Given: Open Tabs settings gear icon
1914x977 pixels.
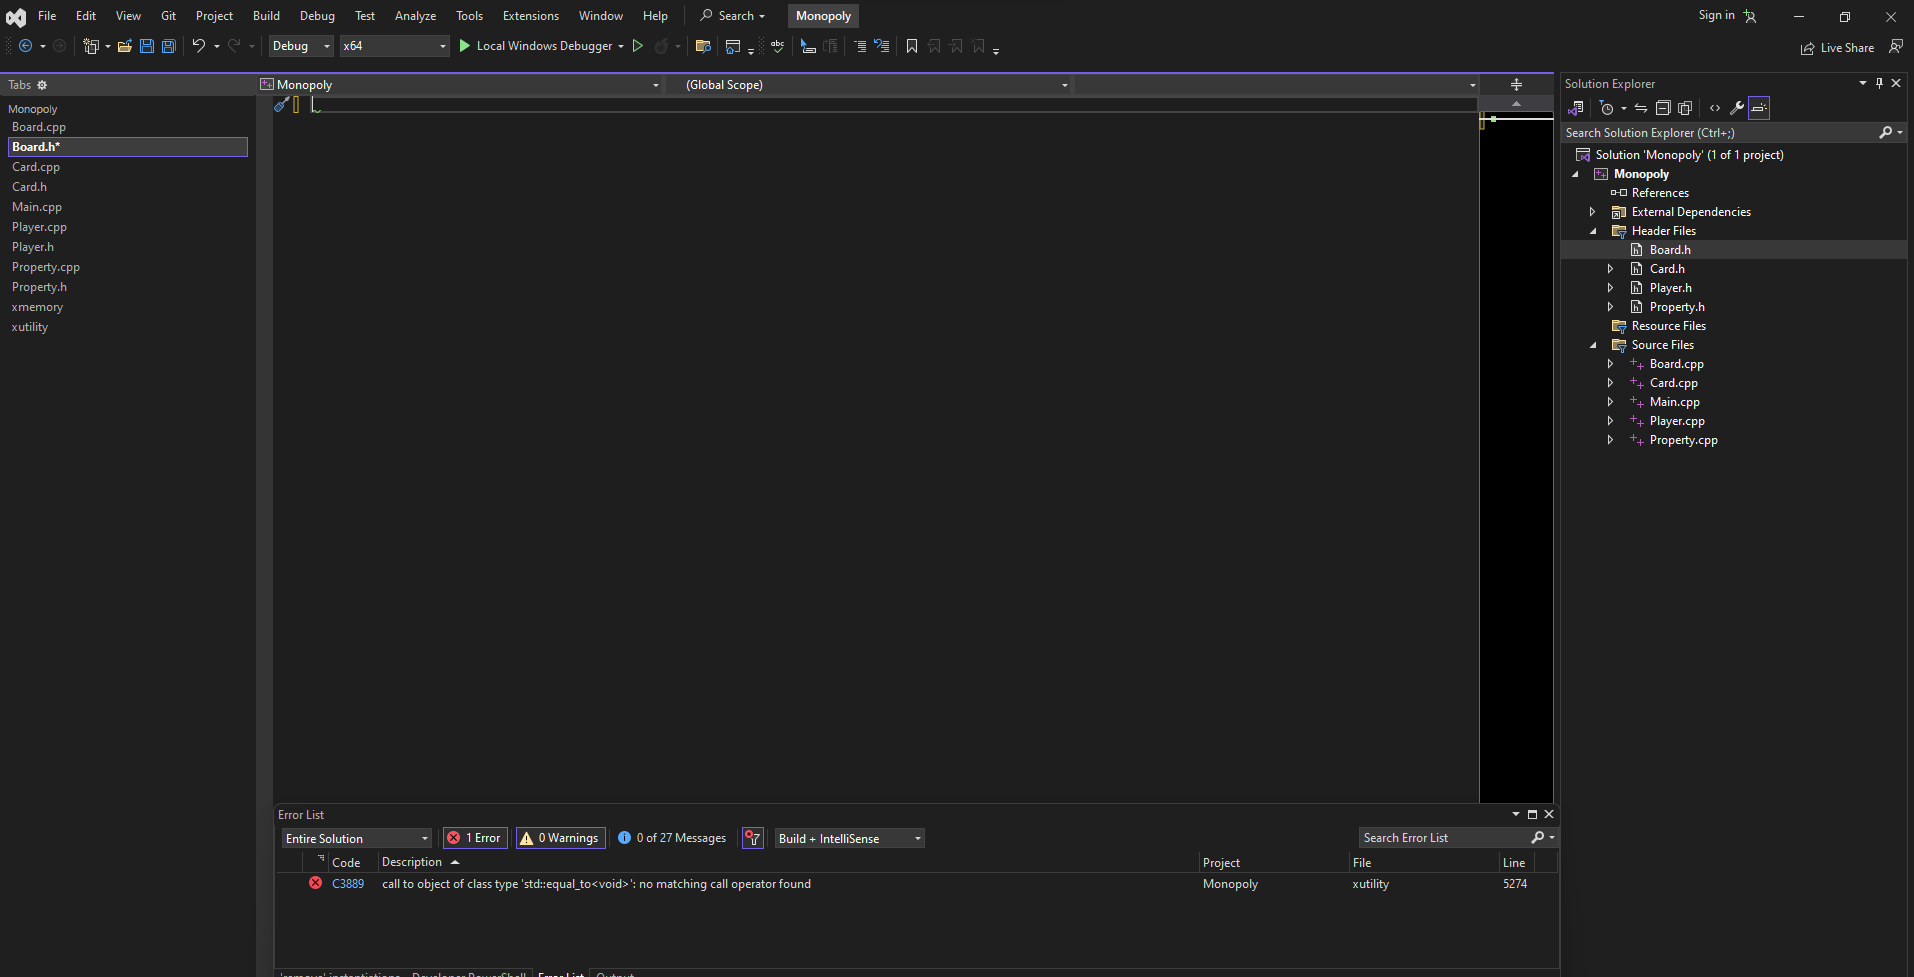Looking at the screenshot, I should (42, 85).
